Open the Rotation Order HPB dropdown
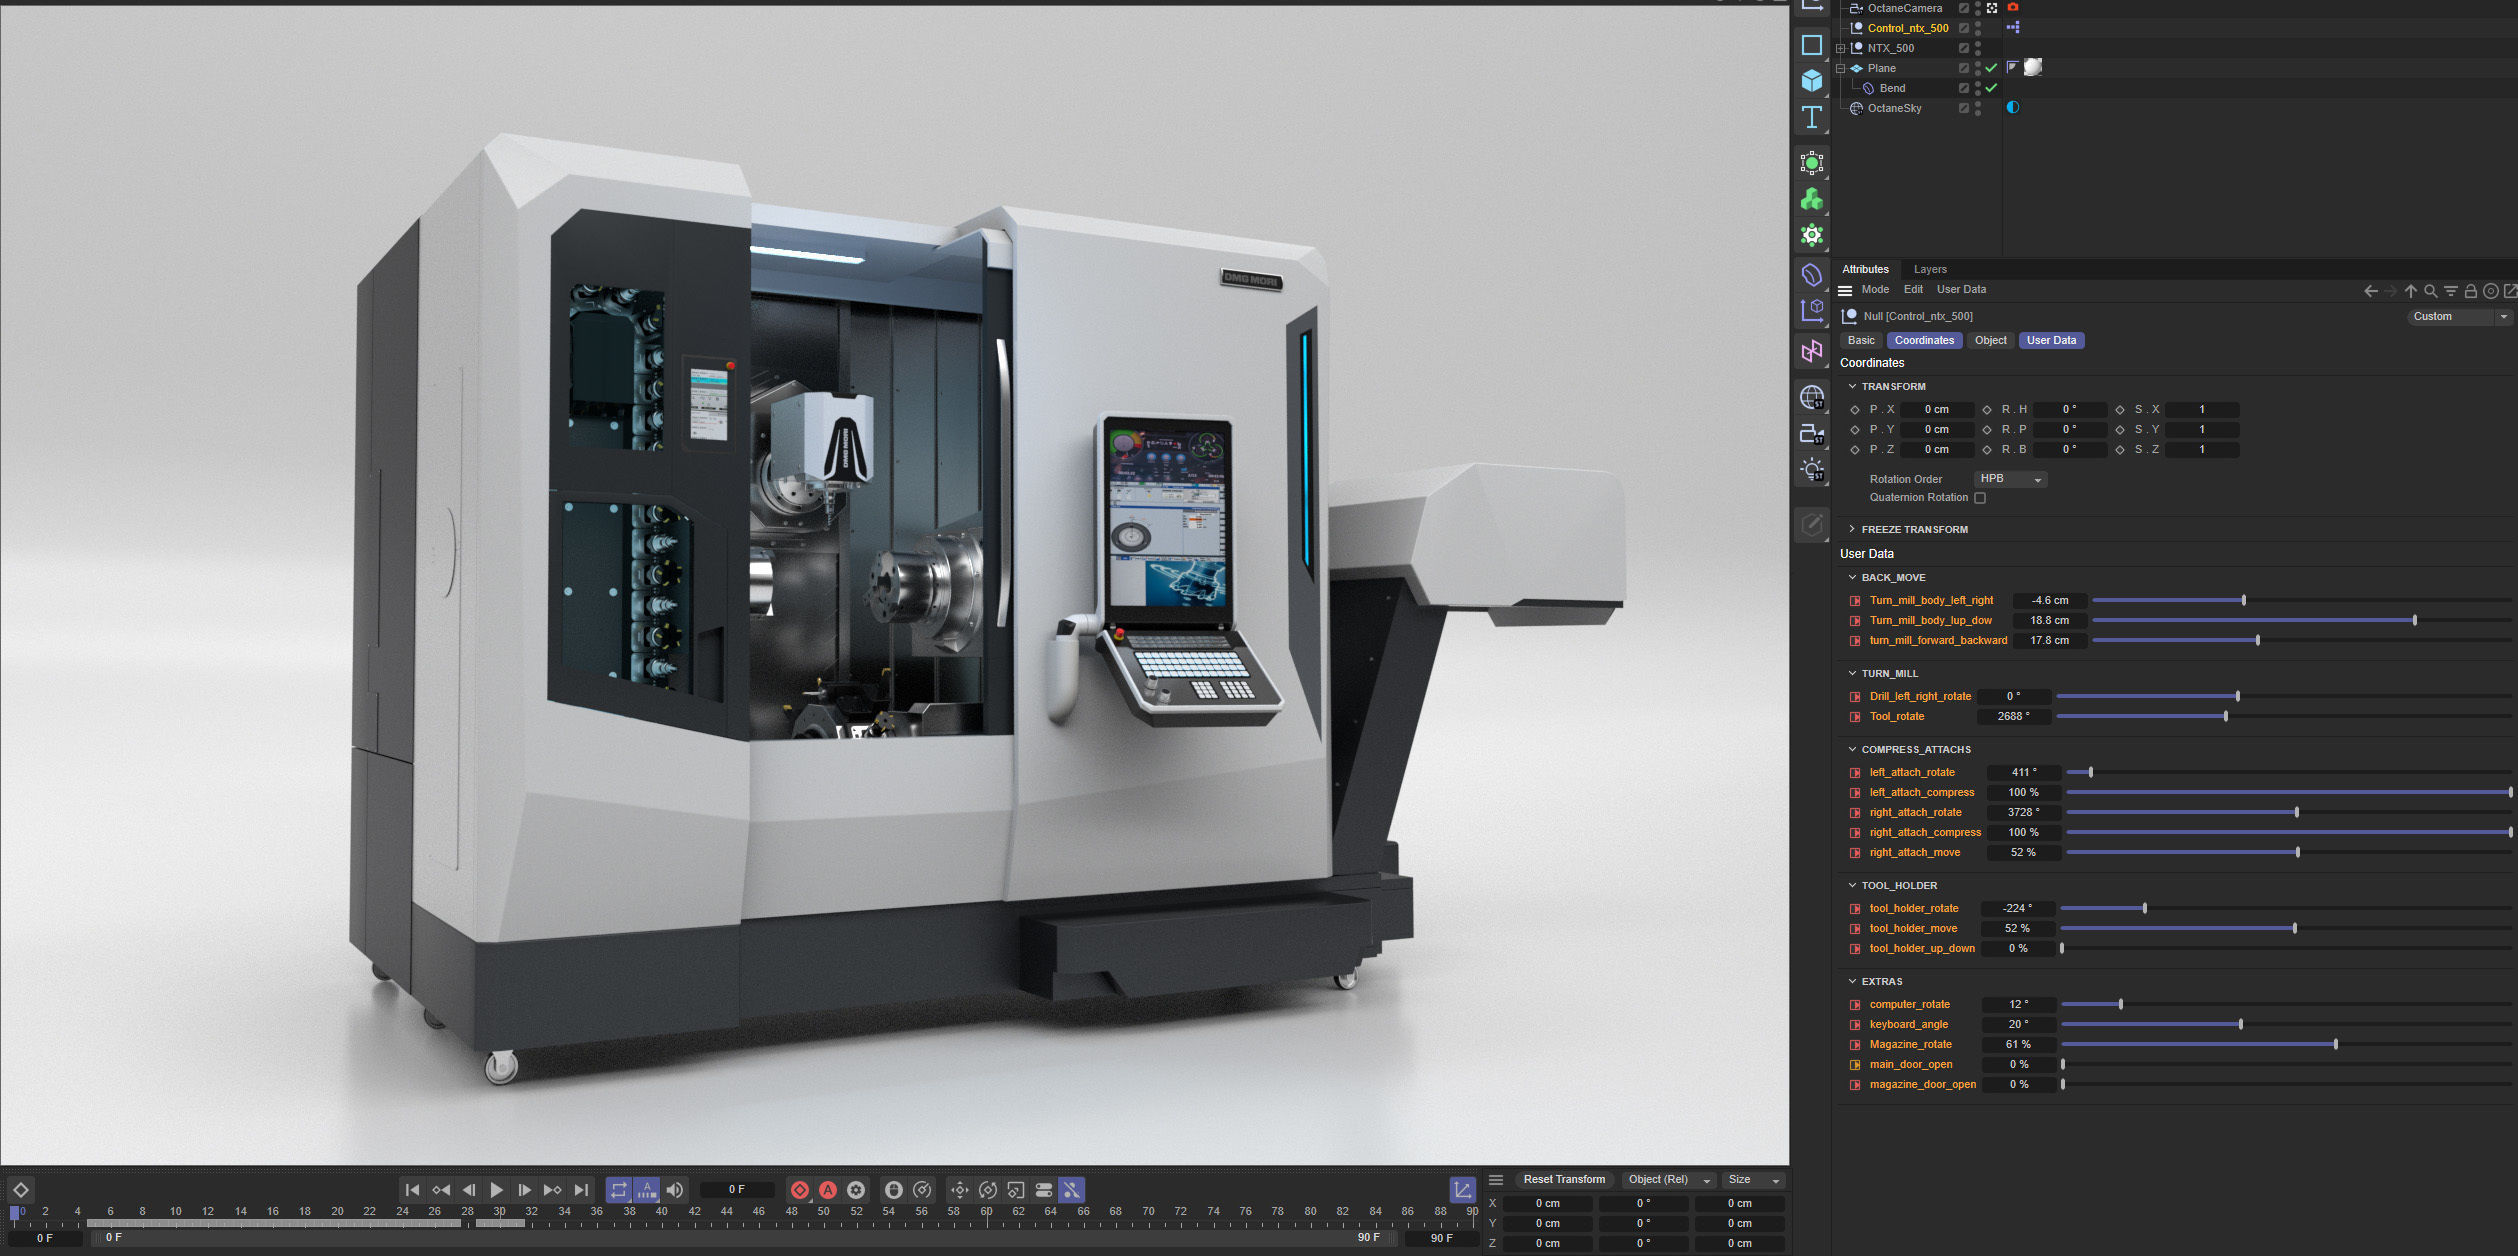The image size is (2518, 1256). point(2010,479)
